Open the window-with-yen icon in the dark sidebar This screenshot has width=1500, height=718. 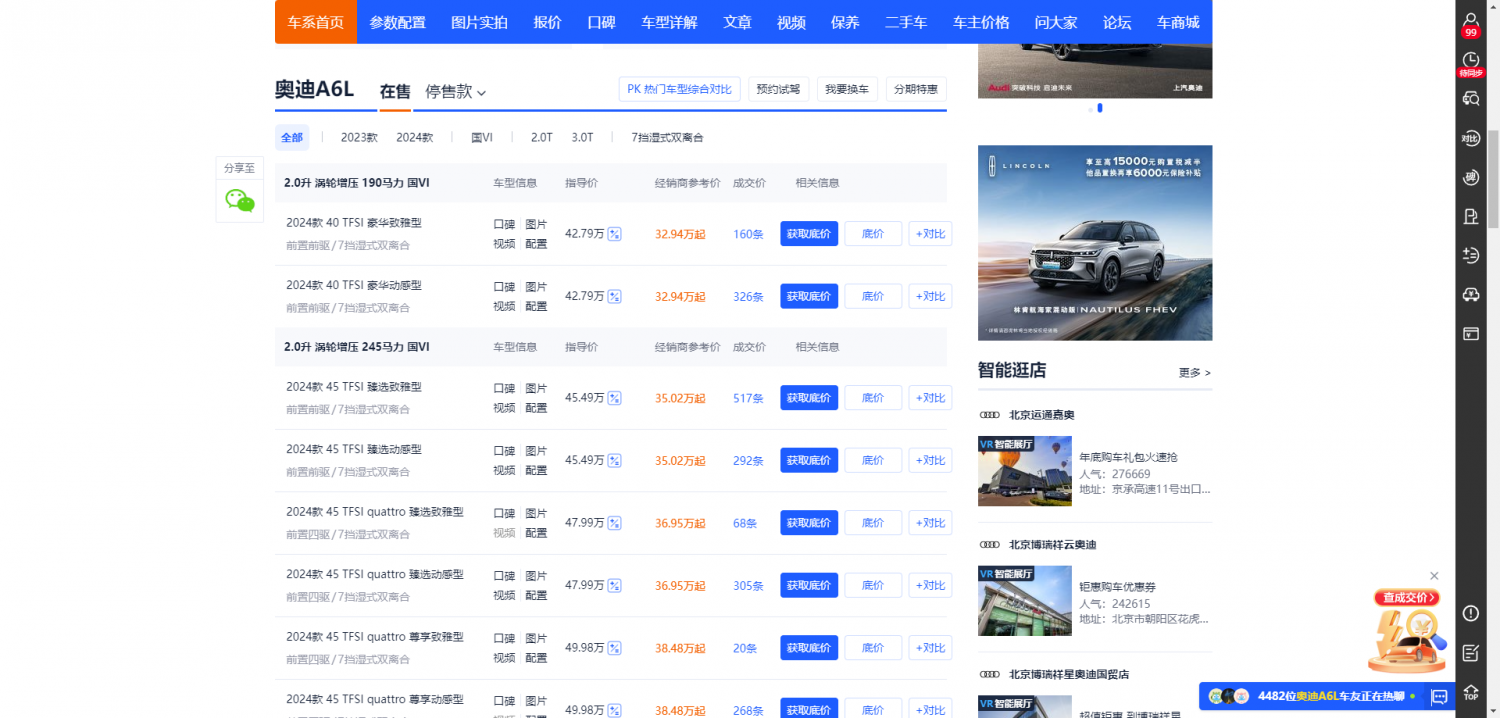[1470, 334]
